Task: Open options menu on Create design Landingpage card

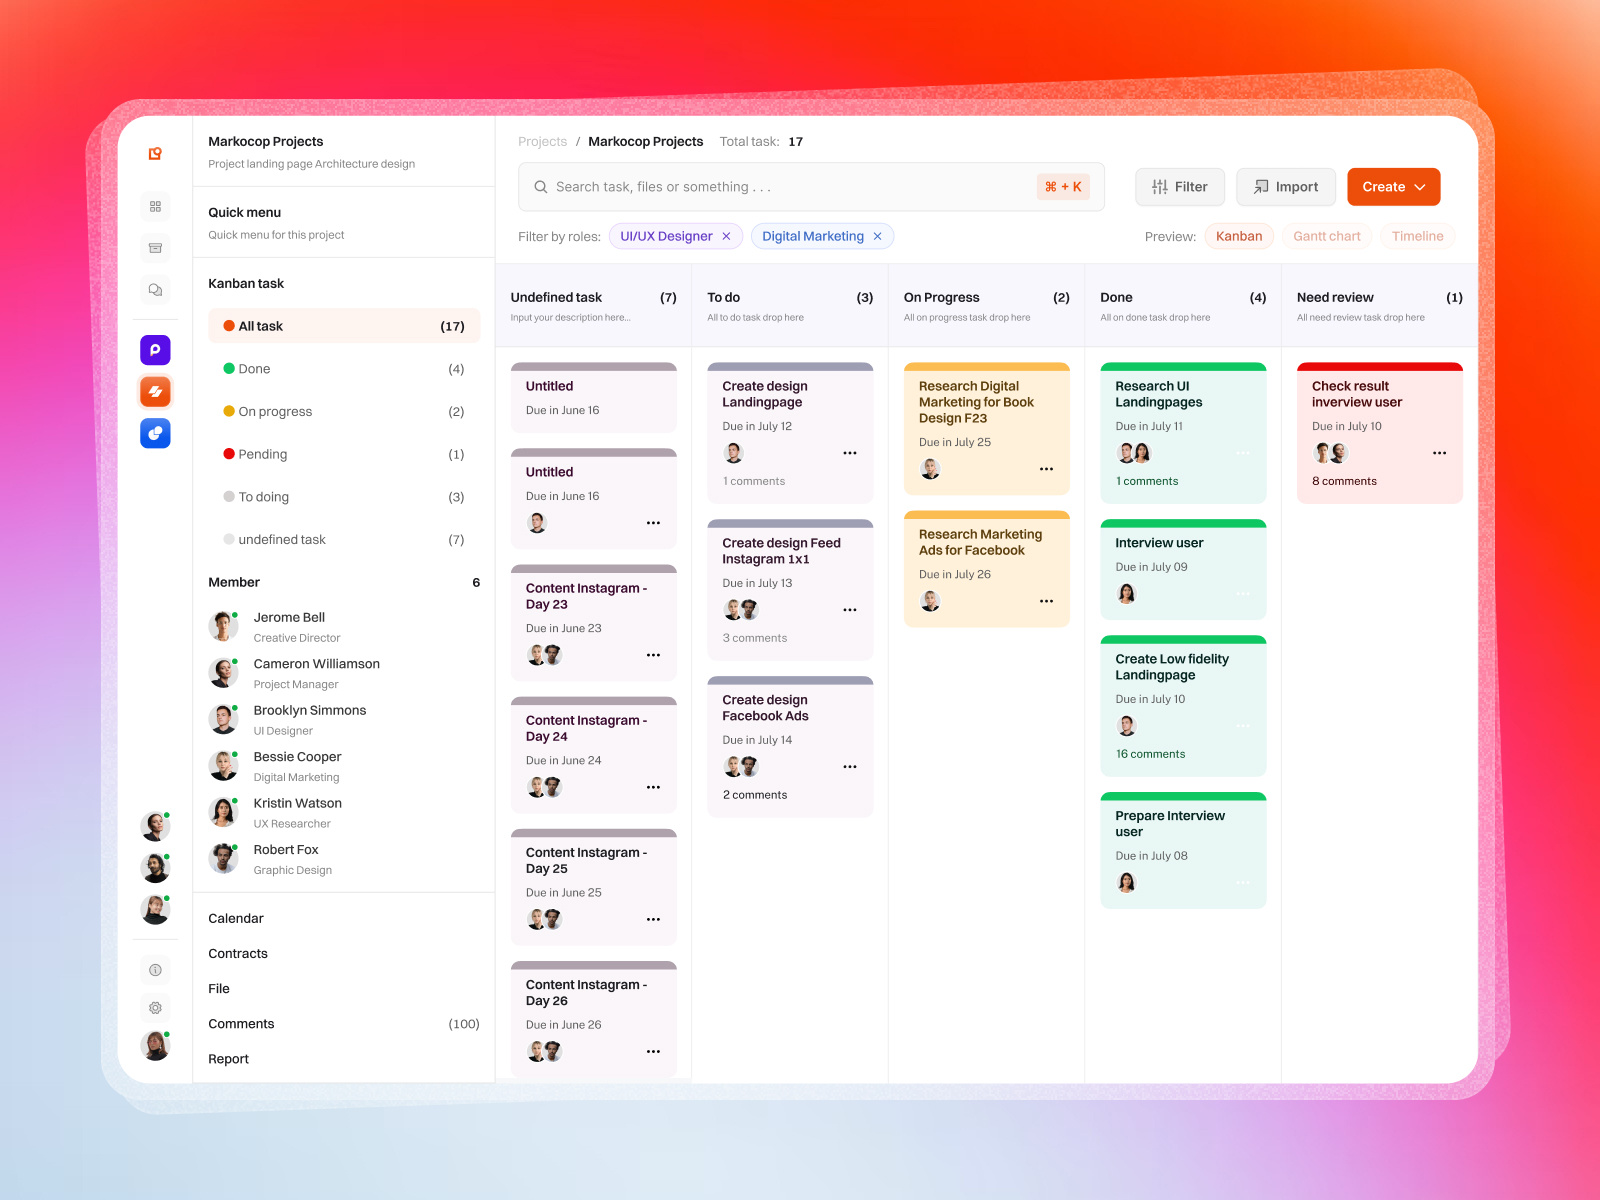Action: [x=849, y=453]
